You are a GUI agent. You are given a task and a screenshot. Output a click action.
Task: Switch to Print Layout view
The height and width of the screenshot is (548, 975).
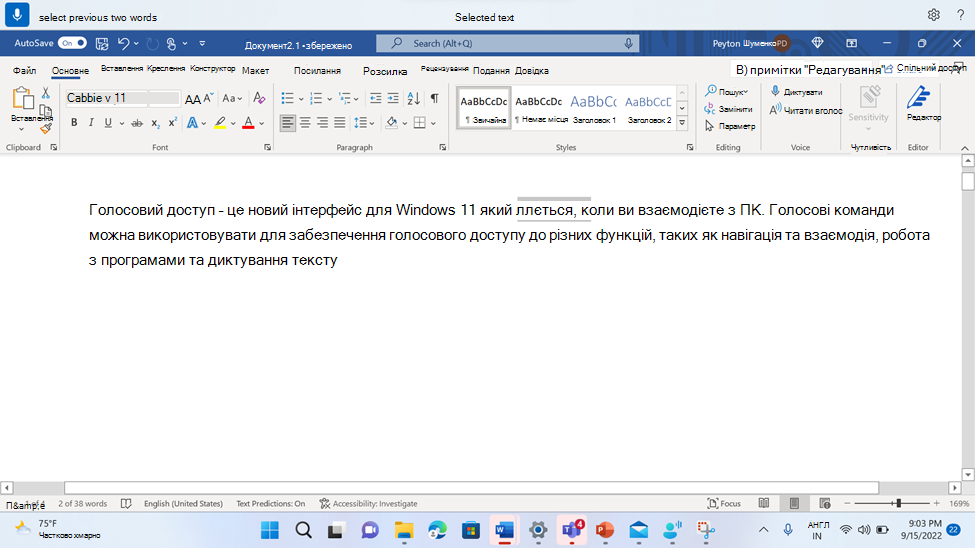(794, 504)
